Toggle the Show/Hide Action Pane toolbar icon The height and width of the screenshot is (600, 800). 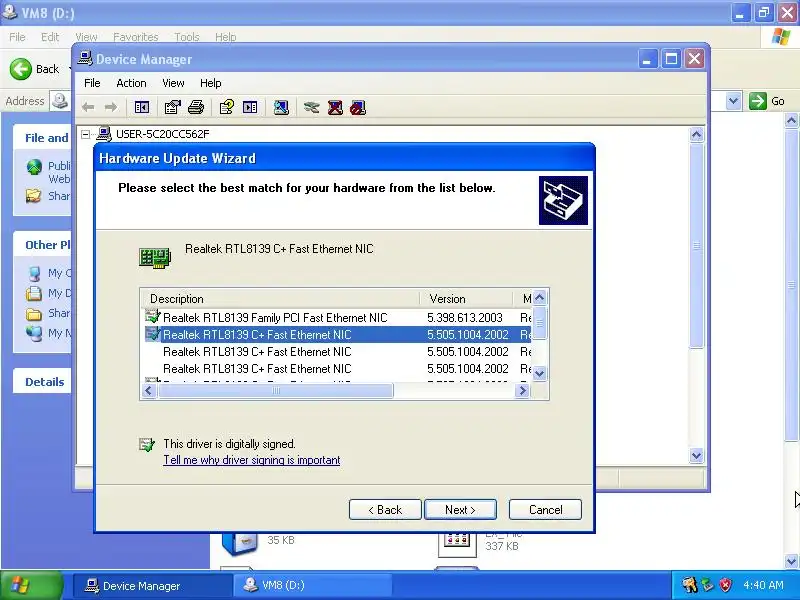pyautogui.click(x=250, y=107)
